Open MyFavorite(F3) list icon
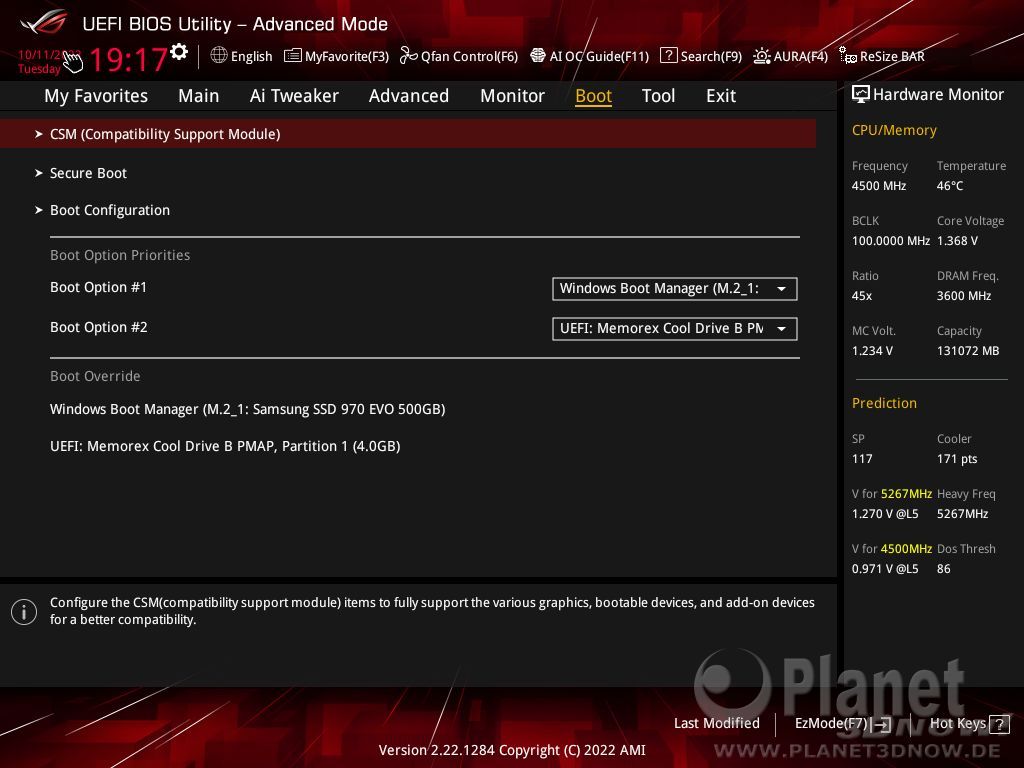The image size is (1024, 768). tap(293, 56)
